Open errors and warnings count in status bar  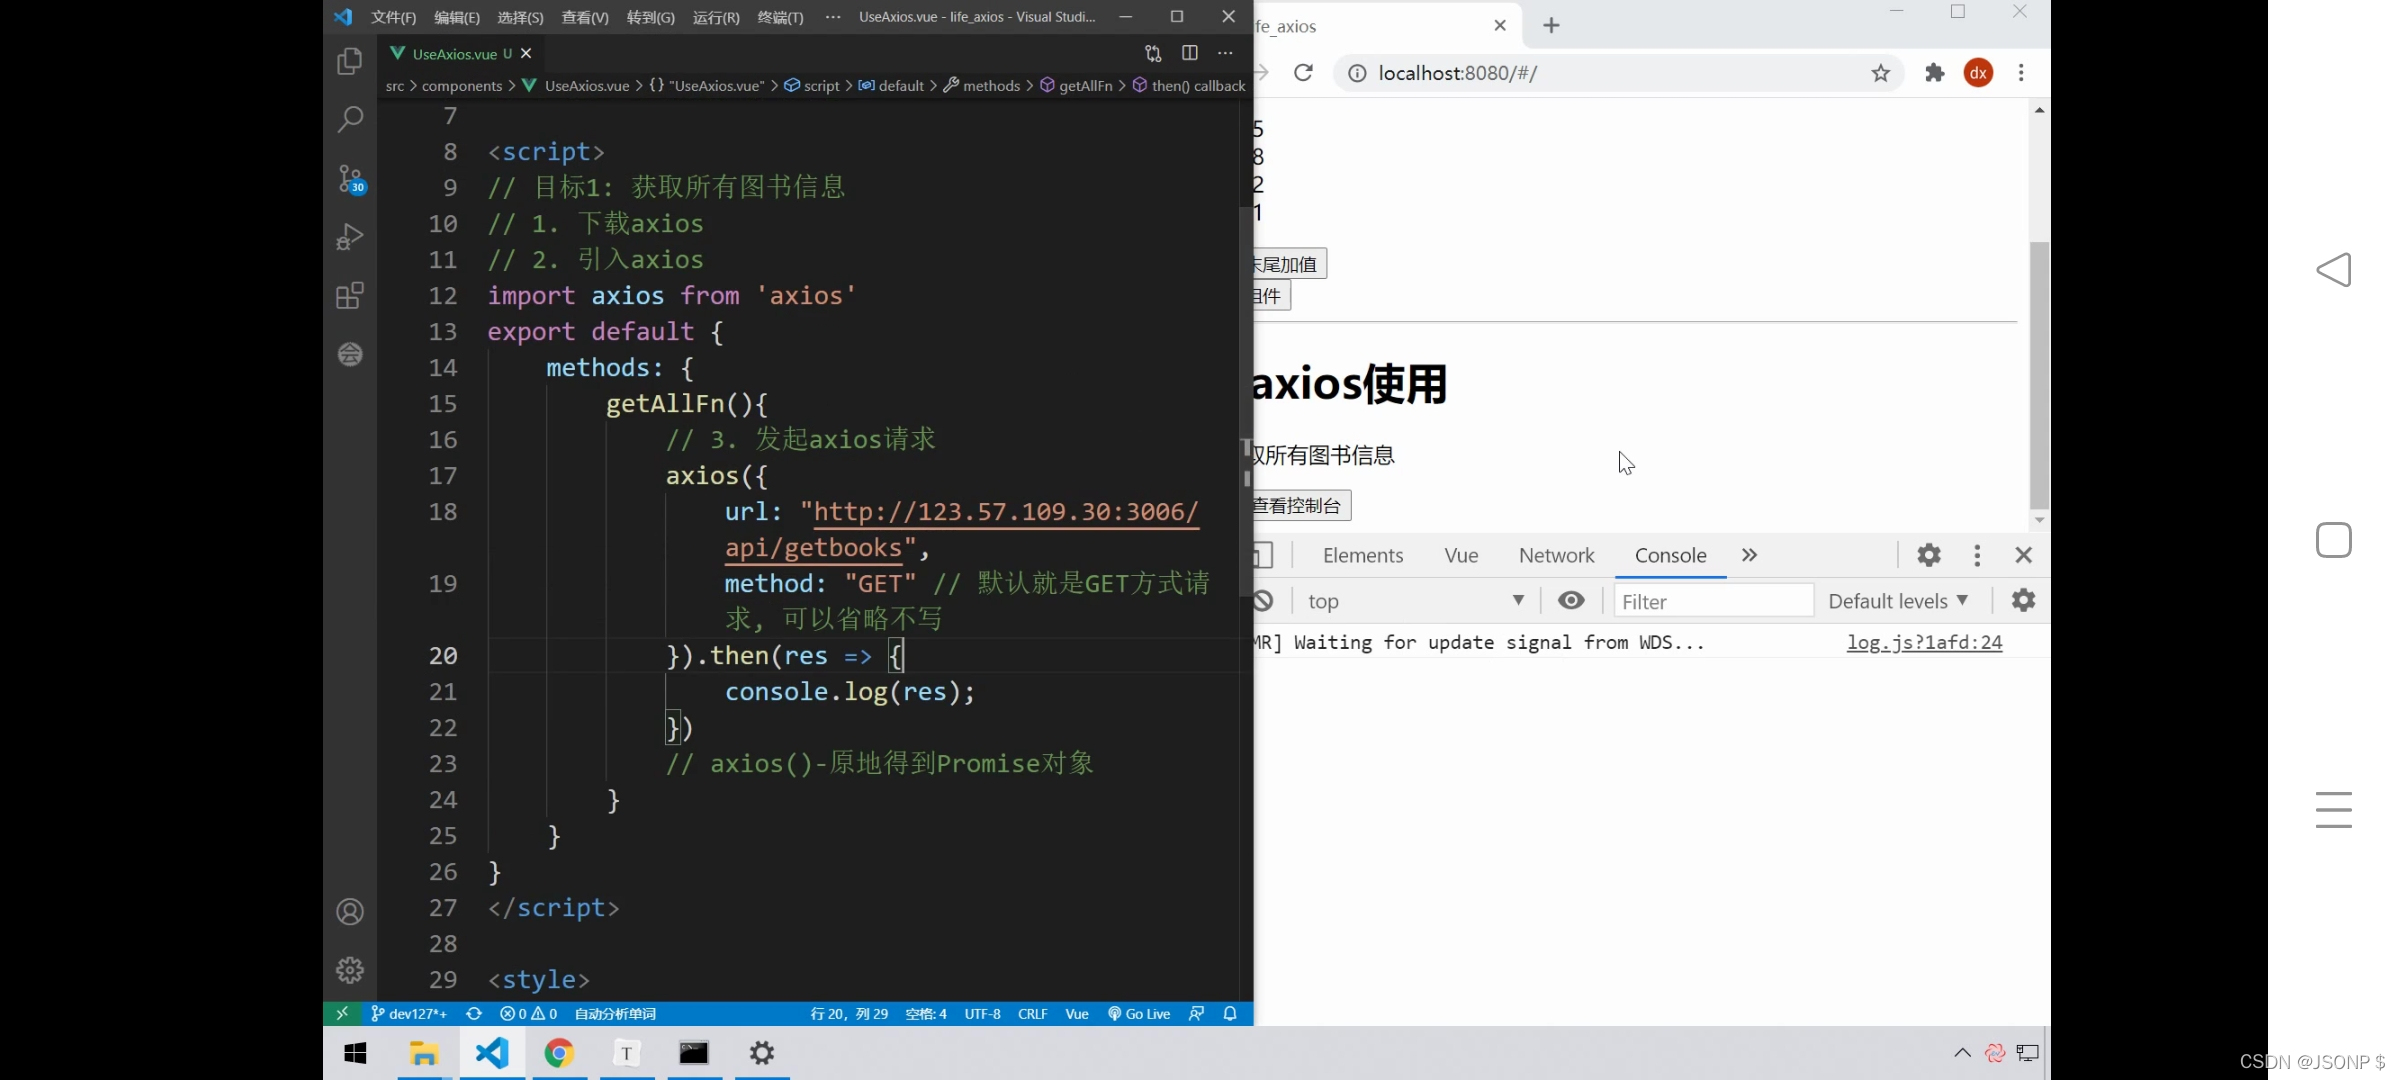click(529, 1013)
